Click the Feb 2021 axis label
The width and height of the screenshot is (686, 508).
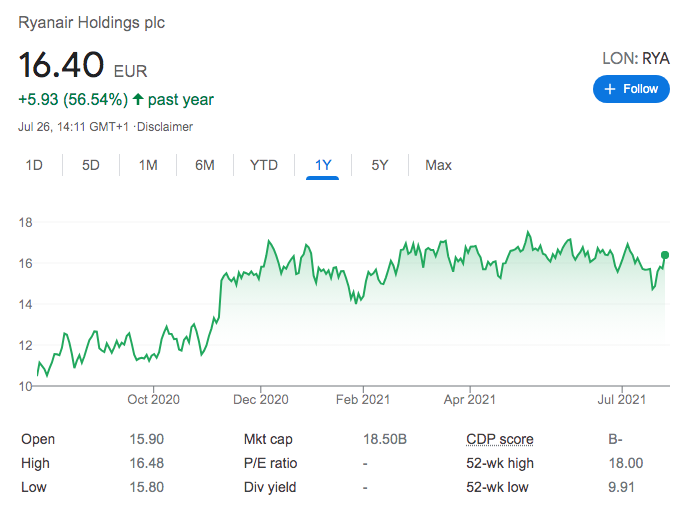tap(363, 399)
